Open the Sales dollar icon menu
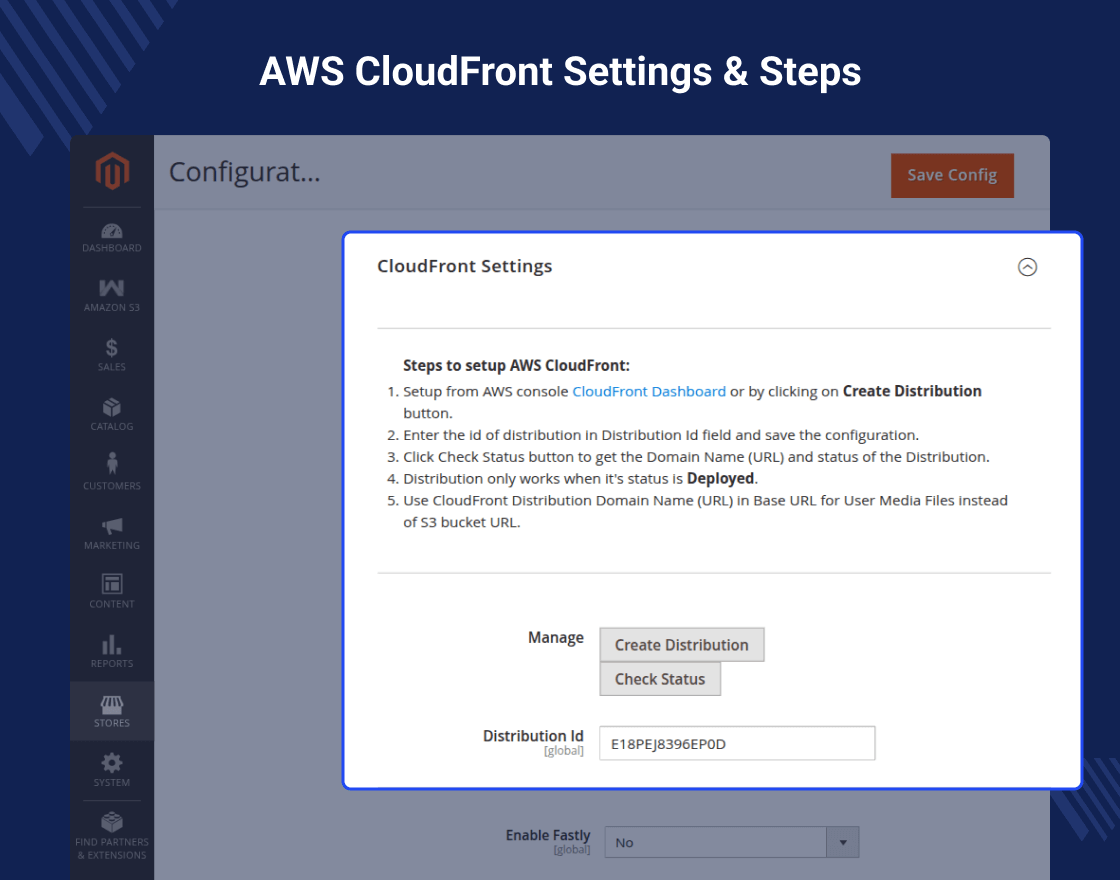The height and width of the screenshot is (880, 1120). [111, 355]
